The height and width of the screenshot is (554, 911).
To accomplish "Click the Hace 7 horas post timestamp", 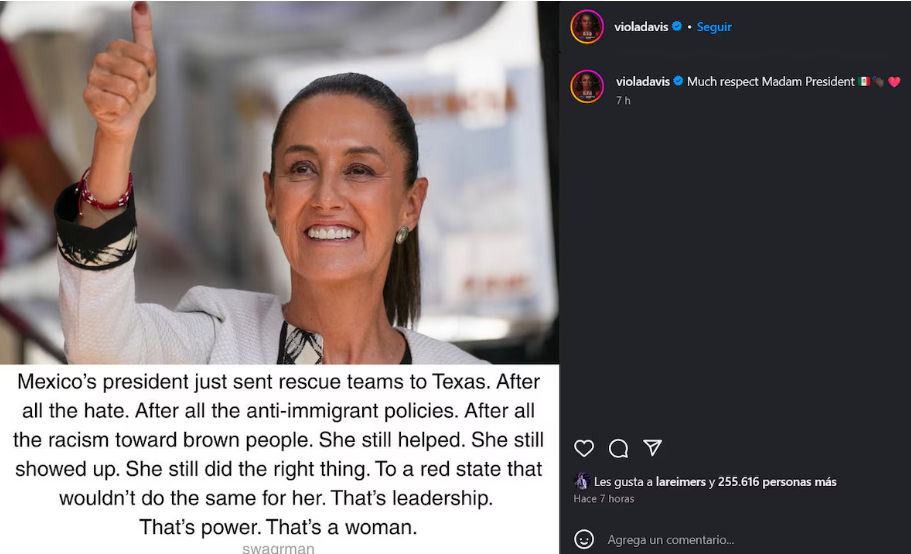I will tap(604, 498).
